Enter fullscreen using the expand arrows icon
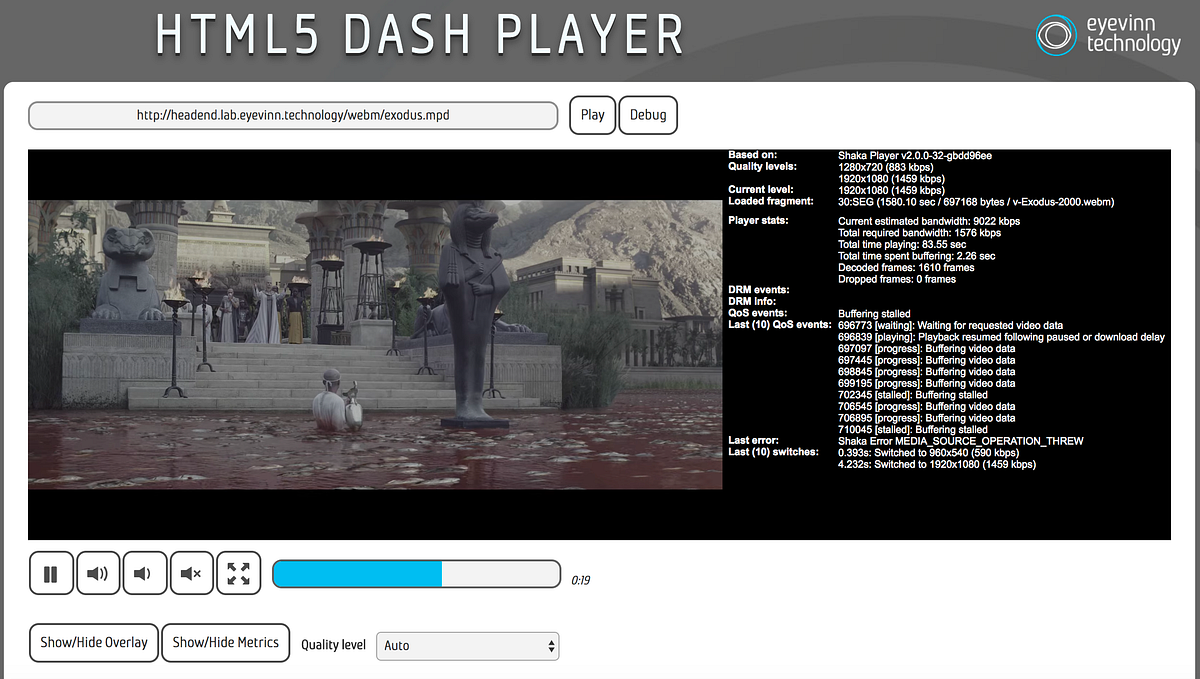1200x679 pixels. (x=239, y=572)
